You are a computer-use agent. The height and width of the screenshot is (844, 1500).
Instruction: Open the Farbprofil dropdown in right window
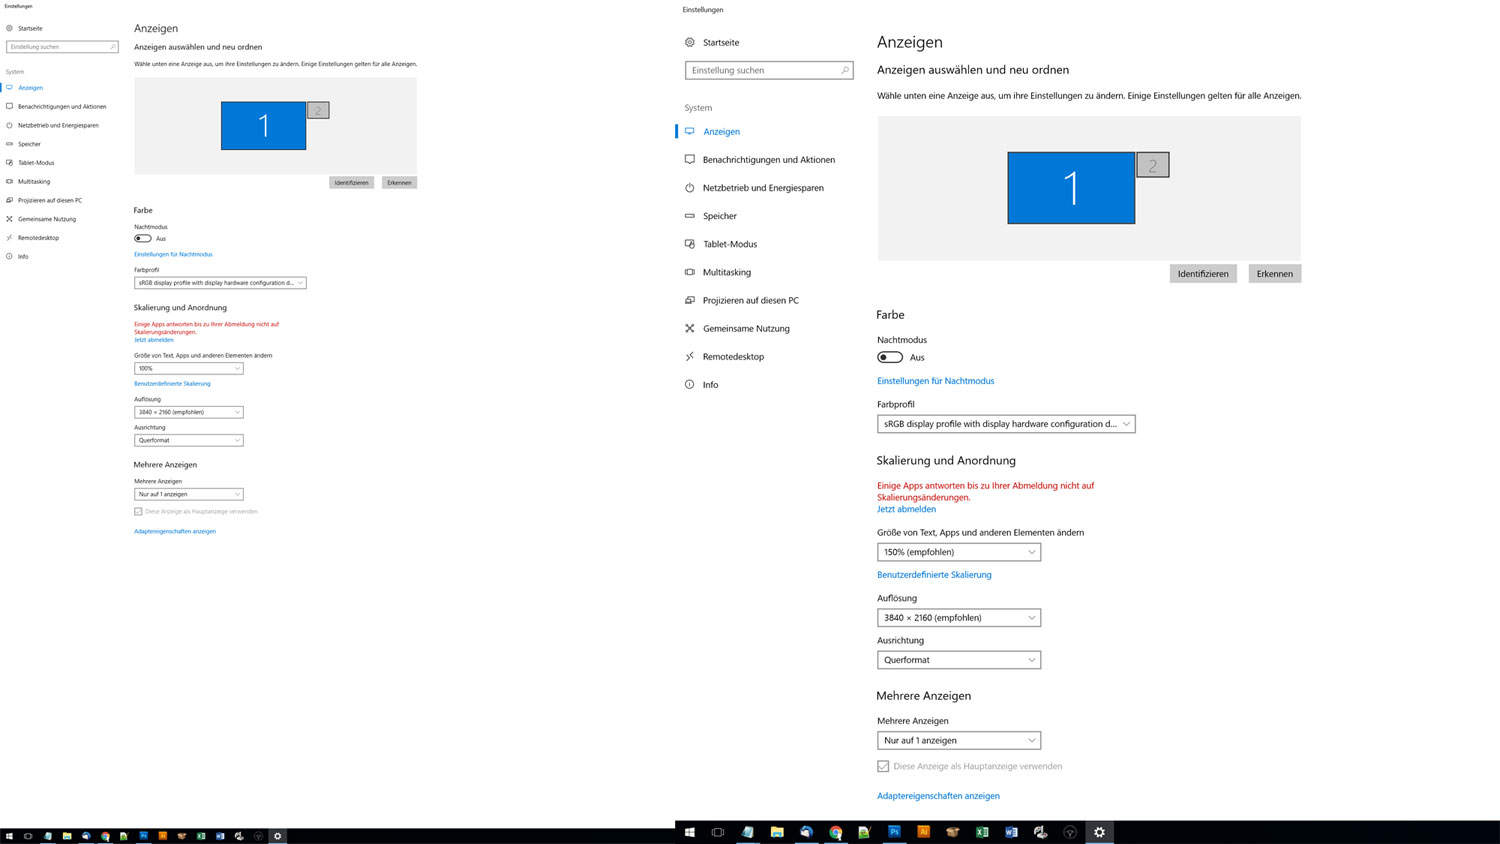coord(1006,424)
